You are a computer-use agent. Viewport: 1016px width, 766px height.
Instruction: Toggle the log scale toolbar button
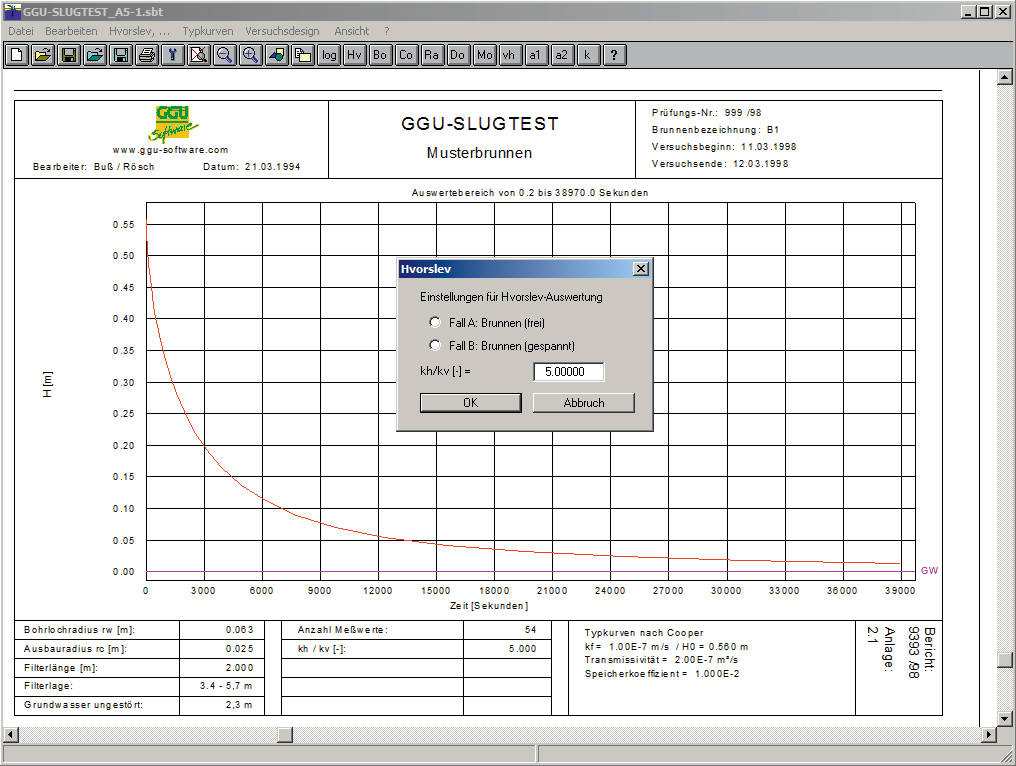pos(329,55)
